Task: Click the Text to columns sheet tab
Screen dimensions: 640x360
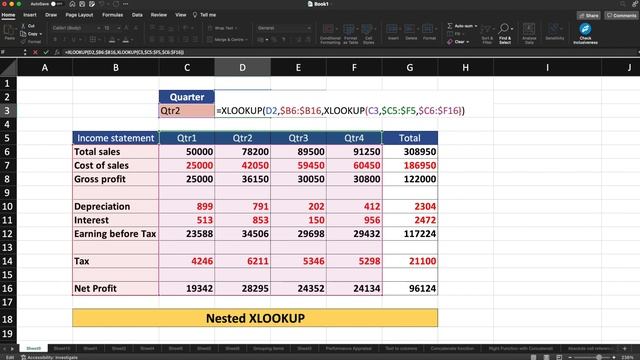Action: (x=401, y=349)
